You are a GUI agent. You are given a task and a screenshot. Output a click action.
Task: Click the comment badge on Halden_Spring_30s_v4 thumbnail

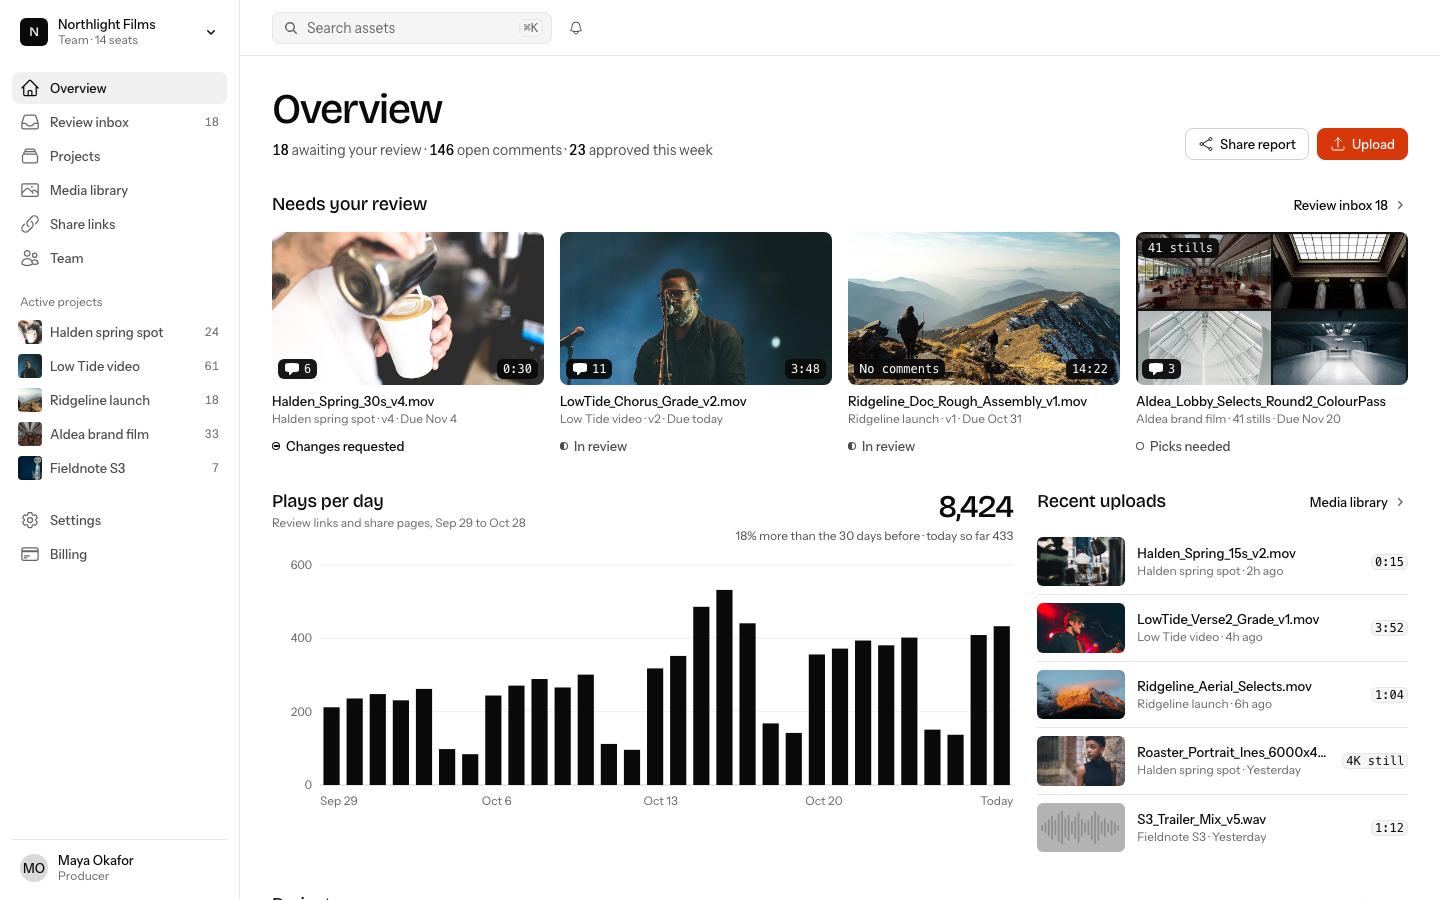click(x=297, y=369)
